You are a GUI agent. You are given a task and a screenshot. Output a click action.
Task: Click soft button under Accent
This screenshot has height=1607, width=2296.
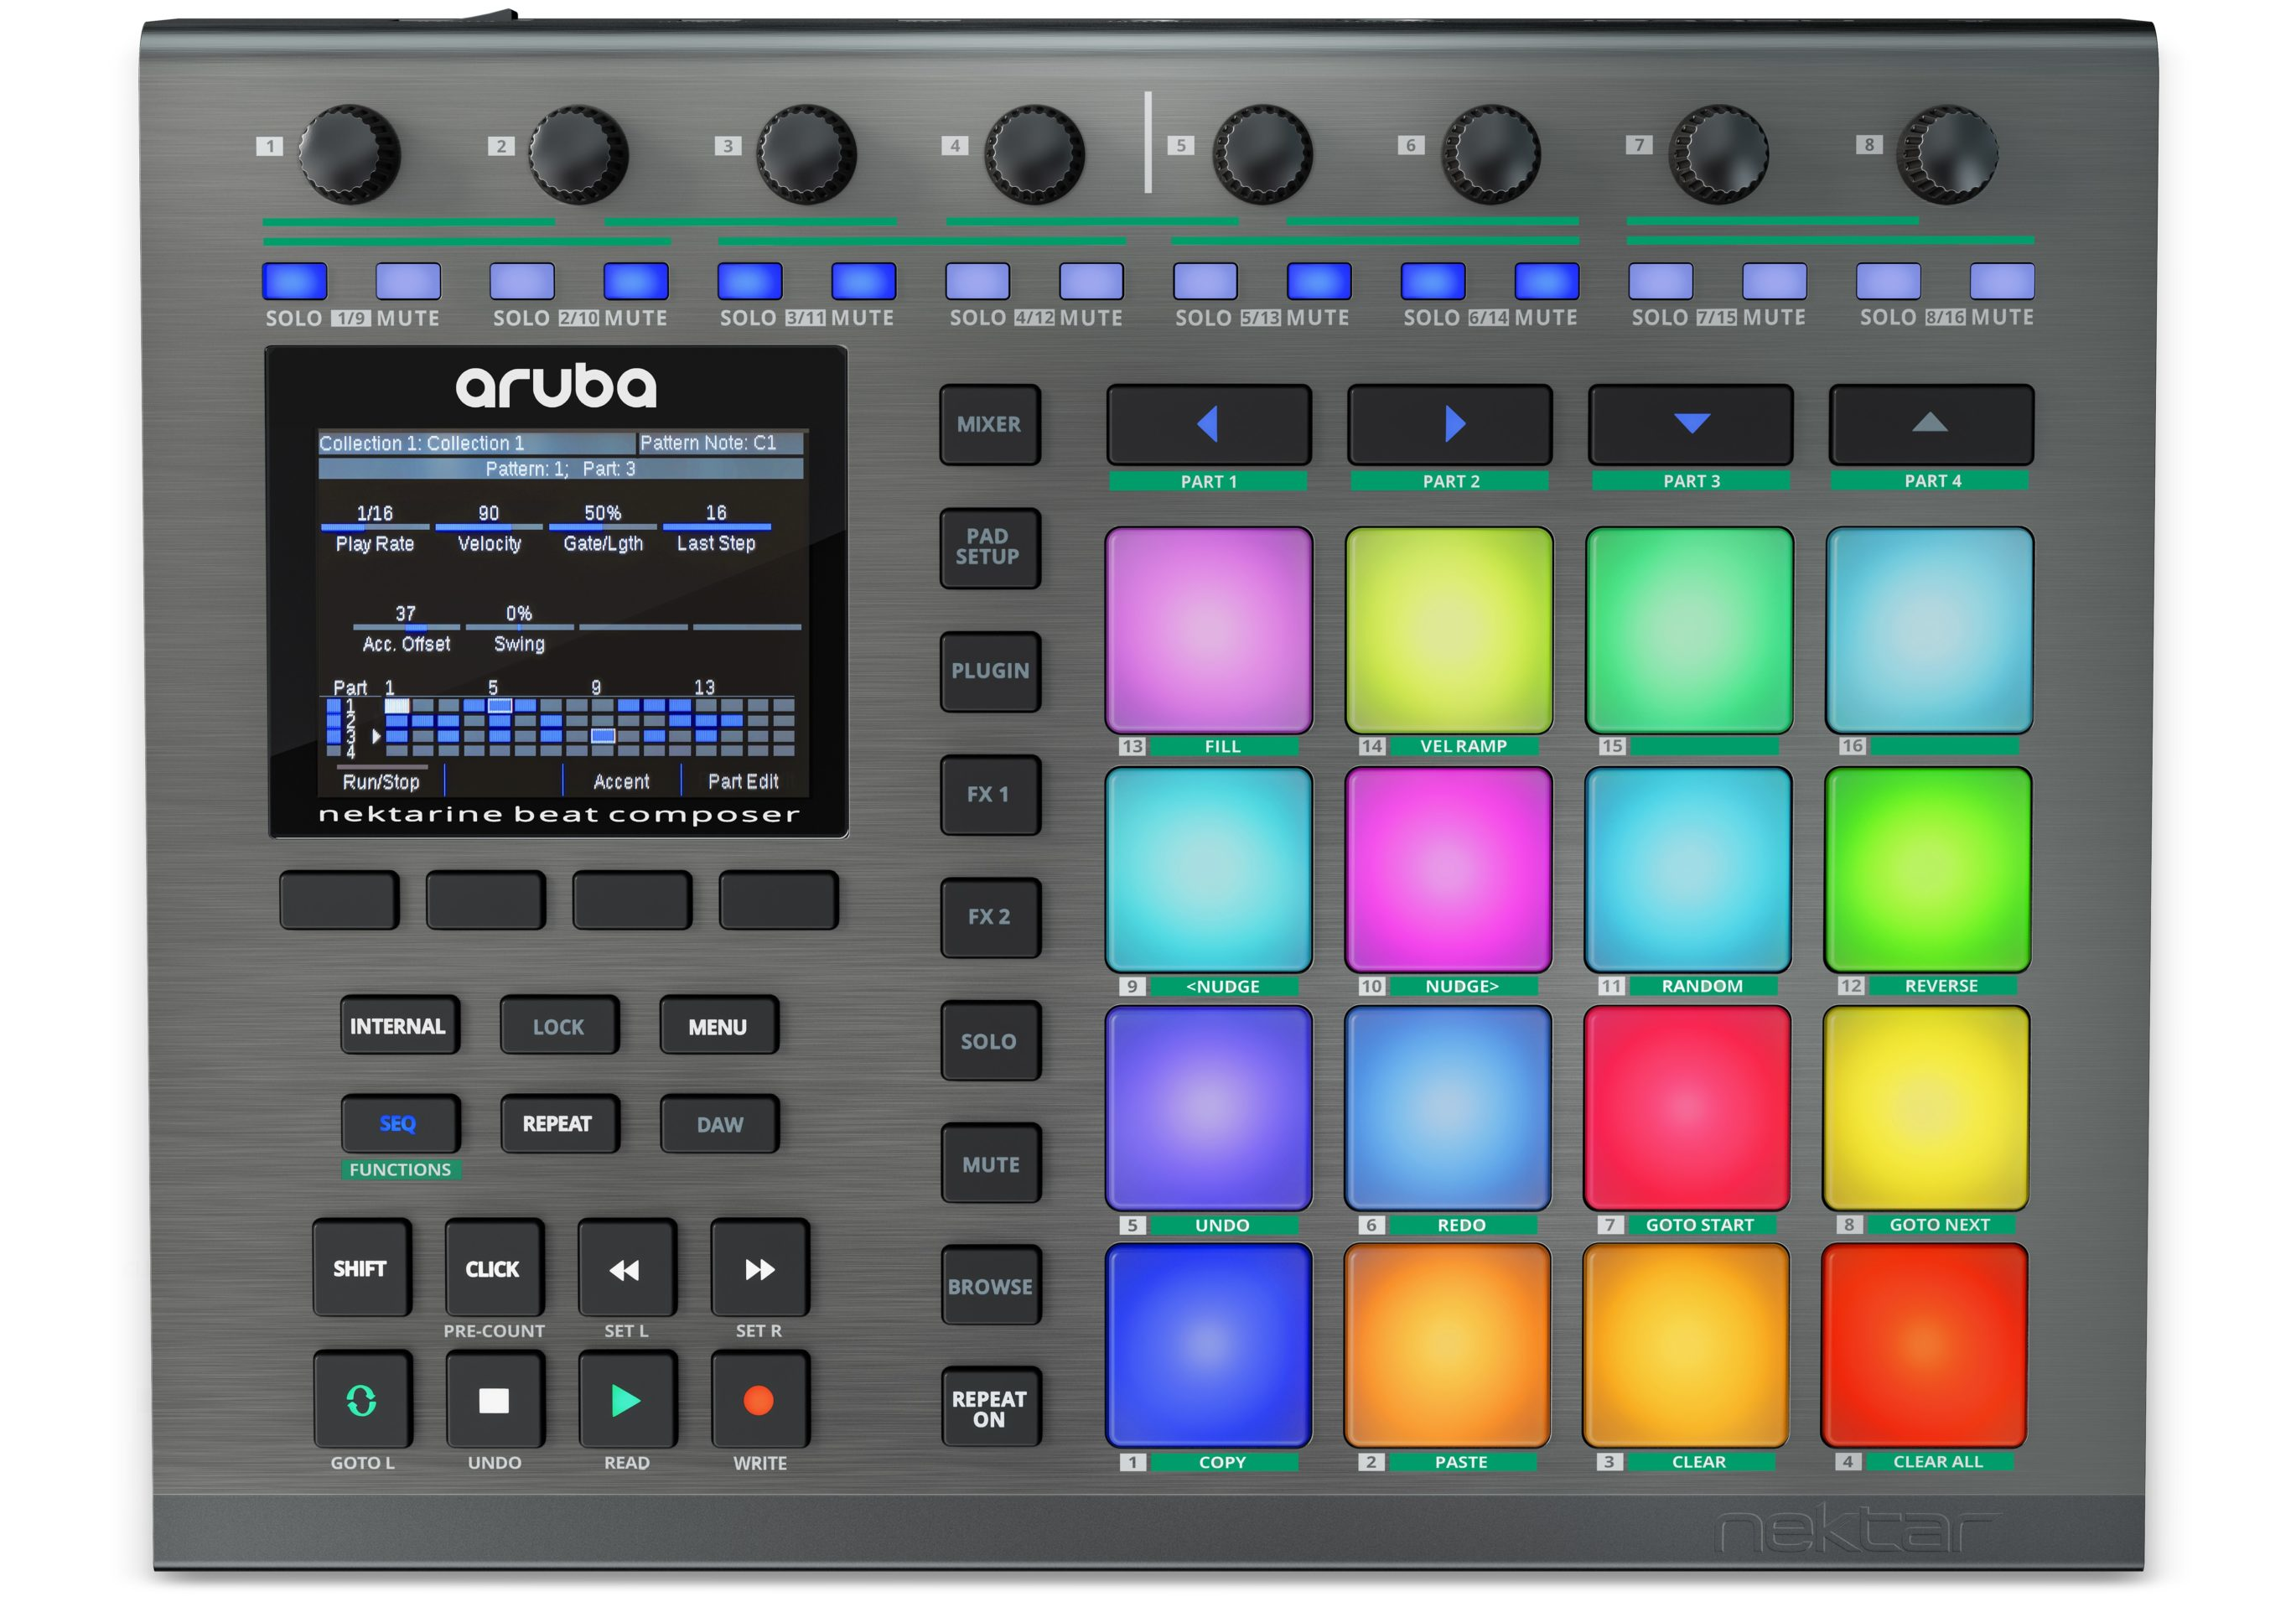pyautogui.click(x=632, y=900)
